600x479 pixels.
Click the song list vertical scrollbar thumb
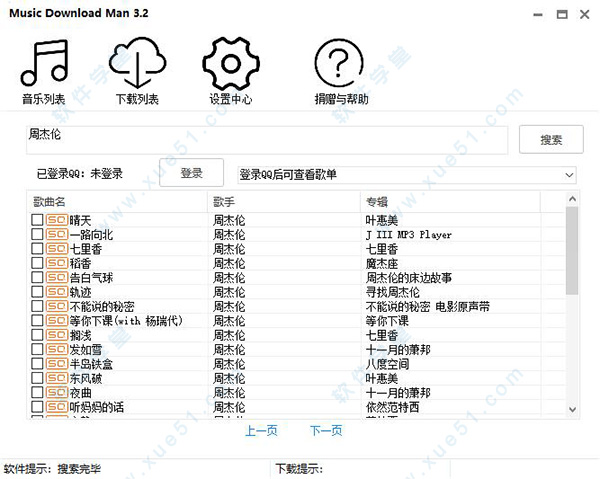[572, 251]
